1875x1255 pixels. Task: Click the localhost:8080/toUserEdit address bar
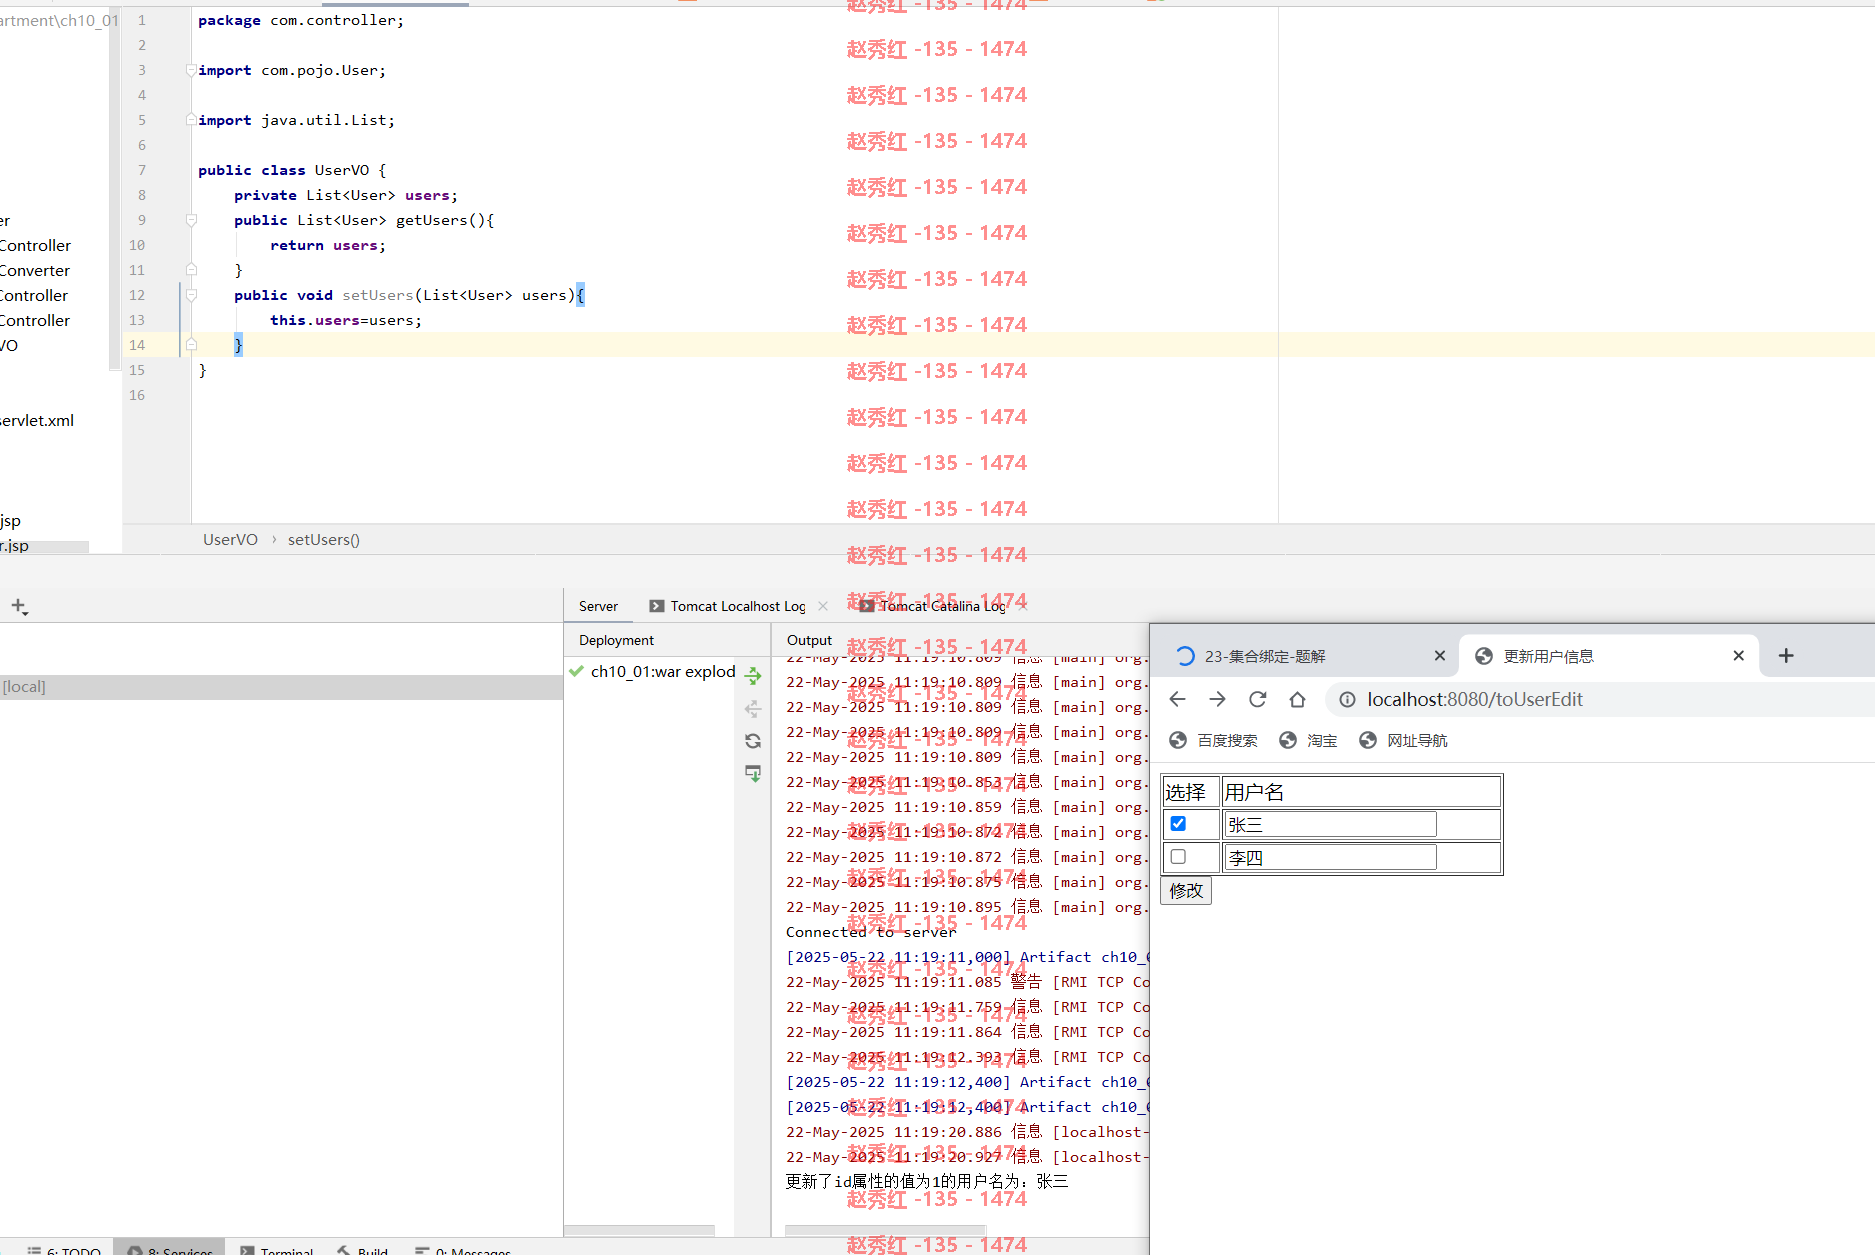[1600, 699]
